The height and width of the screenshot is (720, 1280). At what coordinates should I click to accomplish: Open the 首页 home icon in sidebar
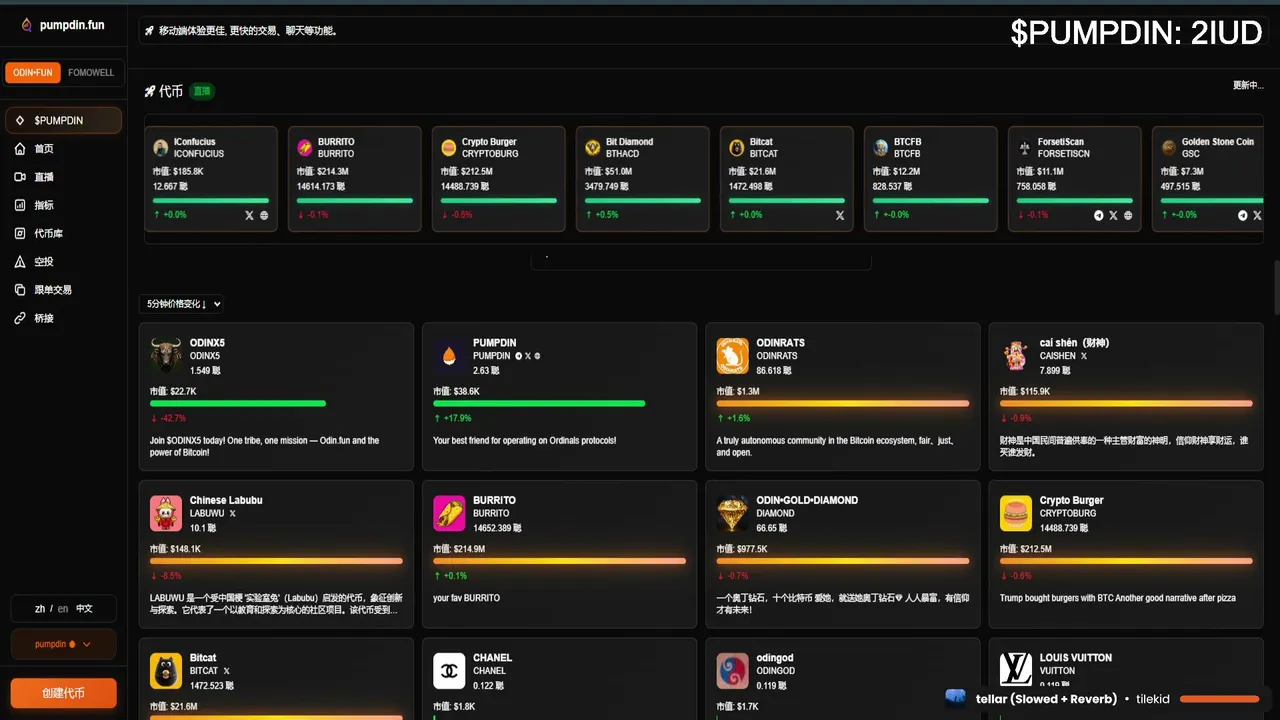[x=20, y=149]
